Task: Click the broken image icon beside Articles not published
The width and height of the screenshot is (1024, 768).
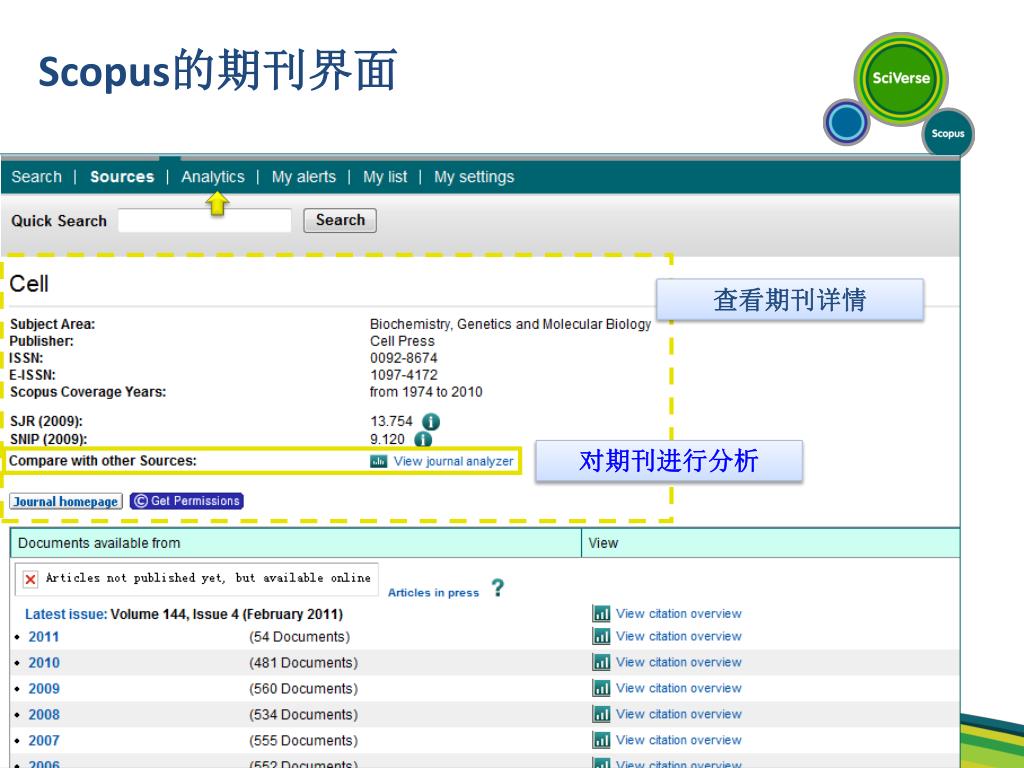Action: click(x=30, y=579)
